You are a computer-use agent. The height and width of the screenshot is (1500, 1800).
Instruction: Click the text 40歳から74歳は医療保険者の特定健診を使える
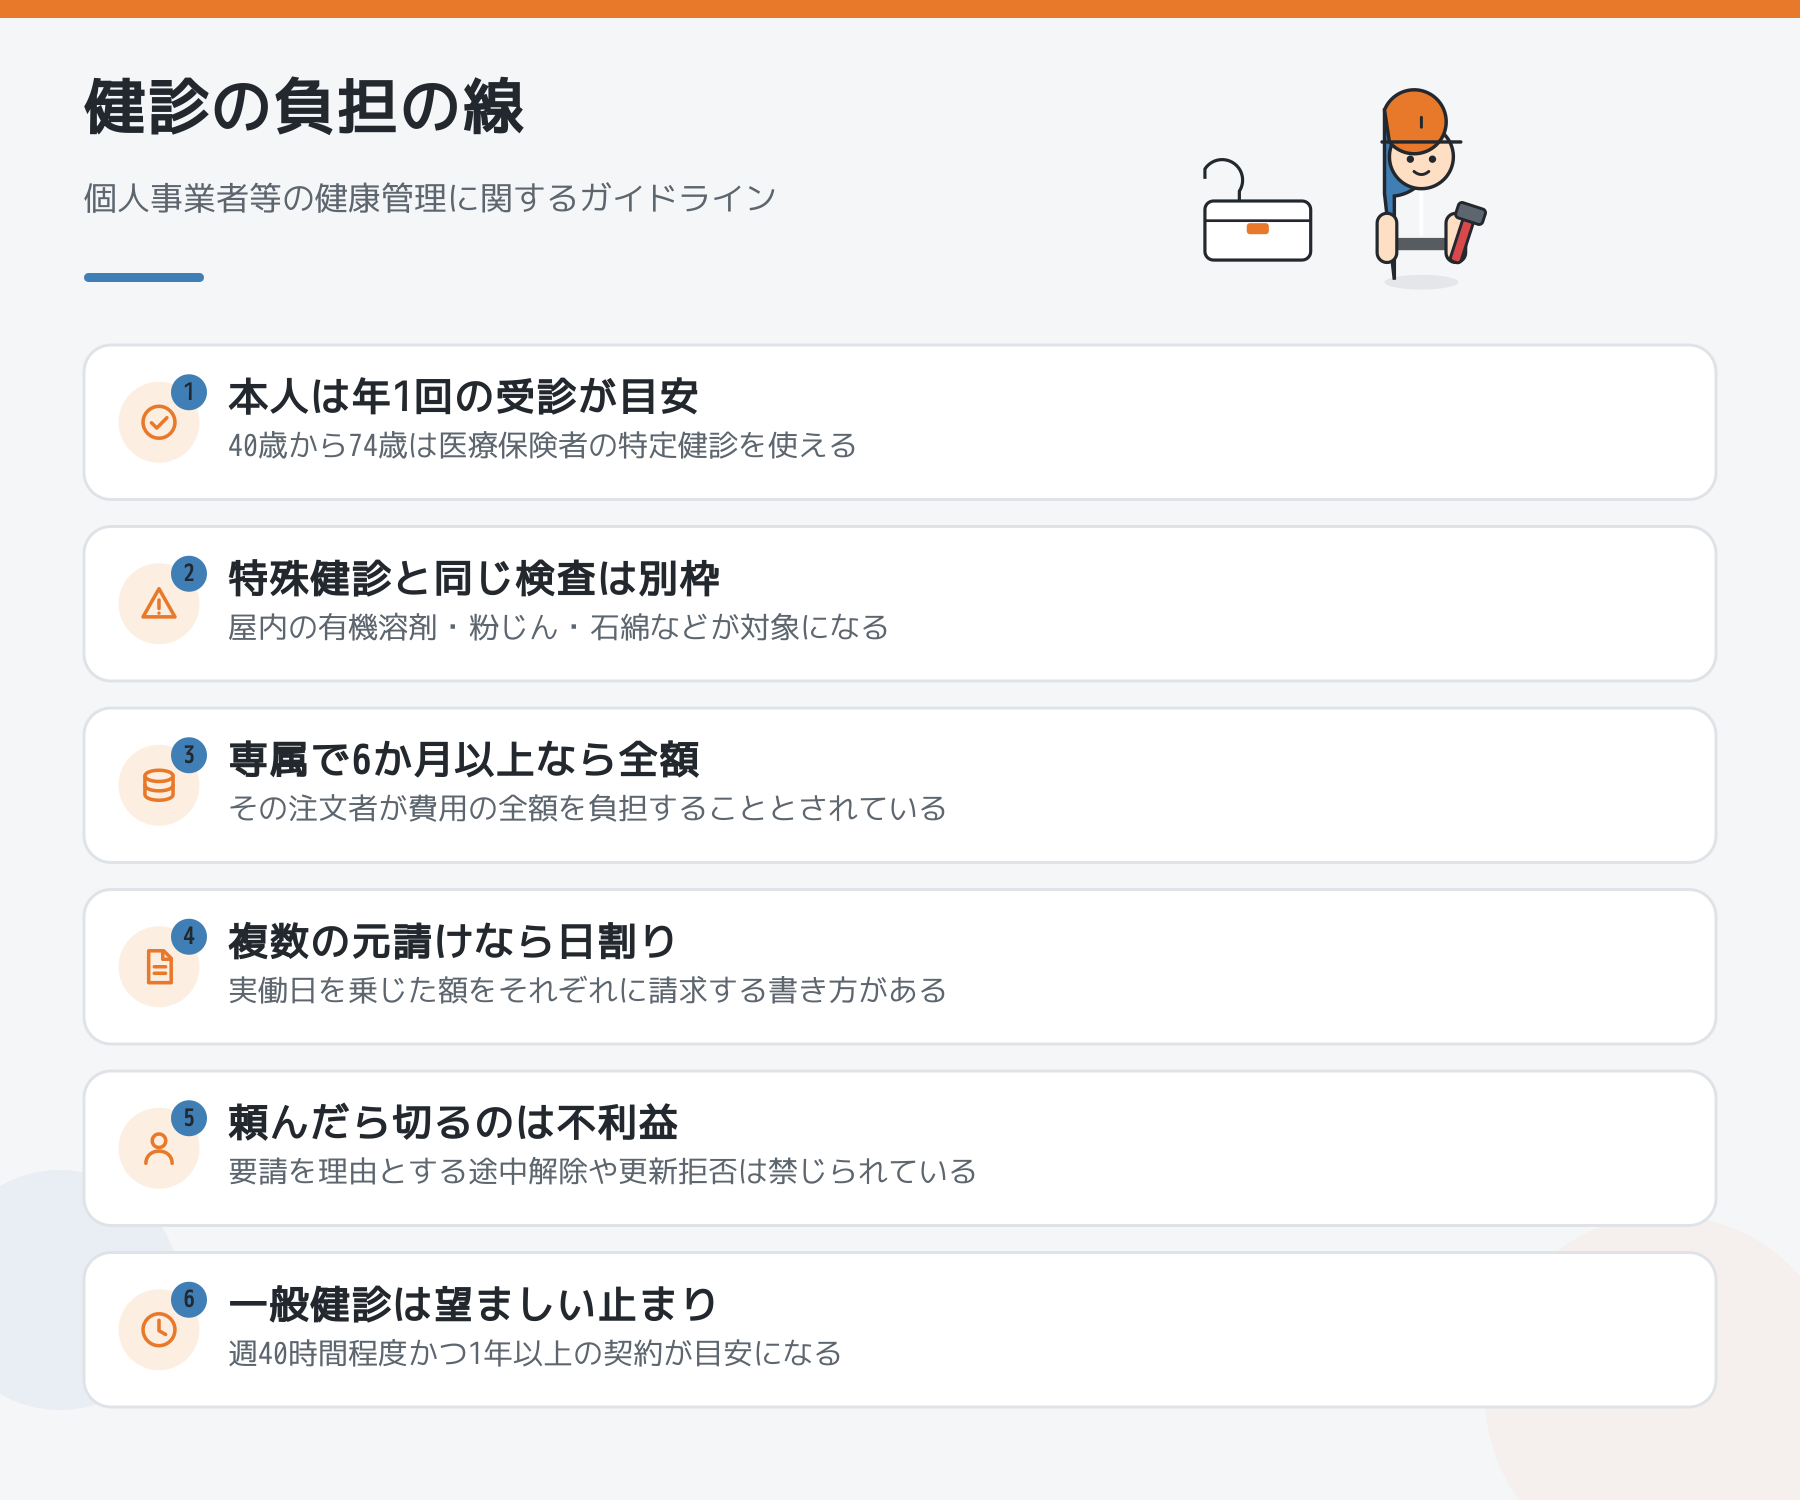click(x=543, y=446)
